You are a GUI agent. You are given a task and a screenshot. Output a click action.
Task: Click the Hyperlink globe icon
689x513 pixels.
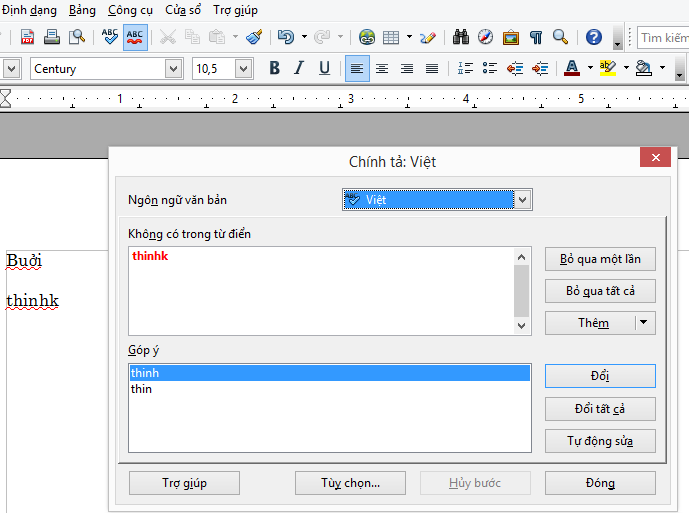pyautogui.click(x=366, y=37)
